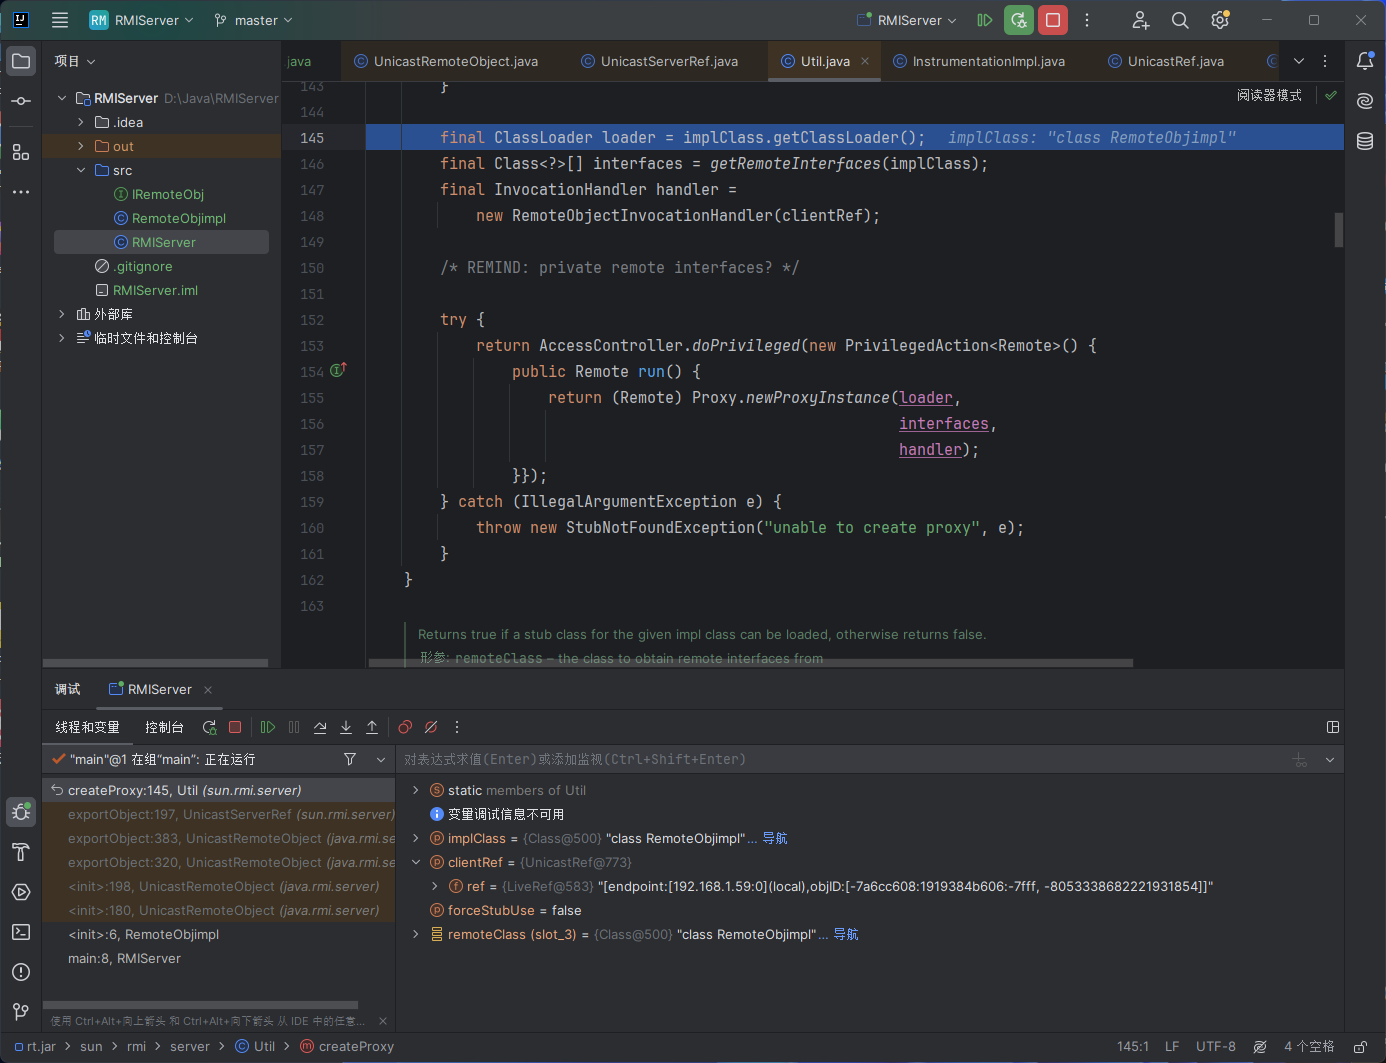Click LF line separator in status bar
Viewport: 1386px width, 1063px height.
[1172, 1046]
